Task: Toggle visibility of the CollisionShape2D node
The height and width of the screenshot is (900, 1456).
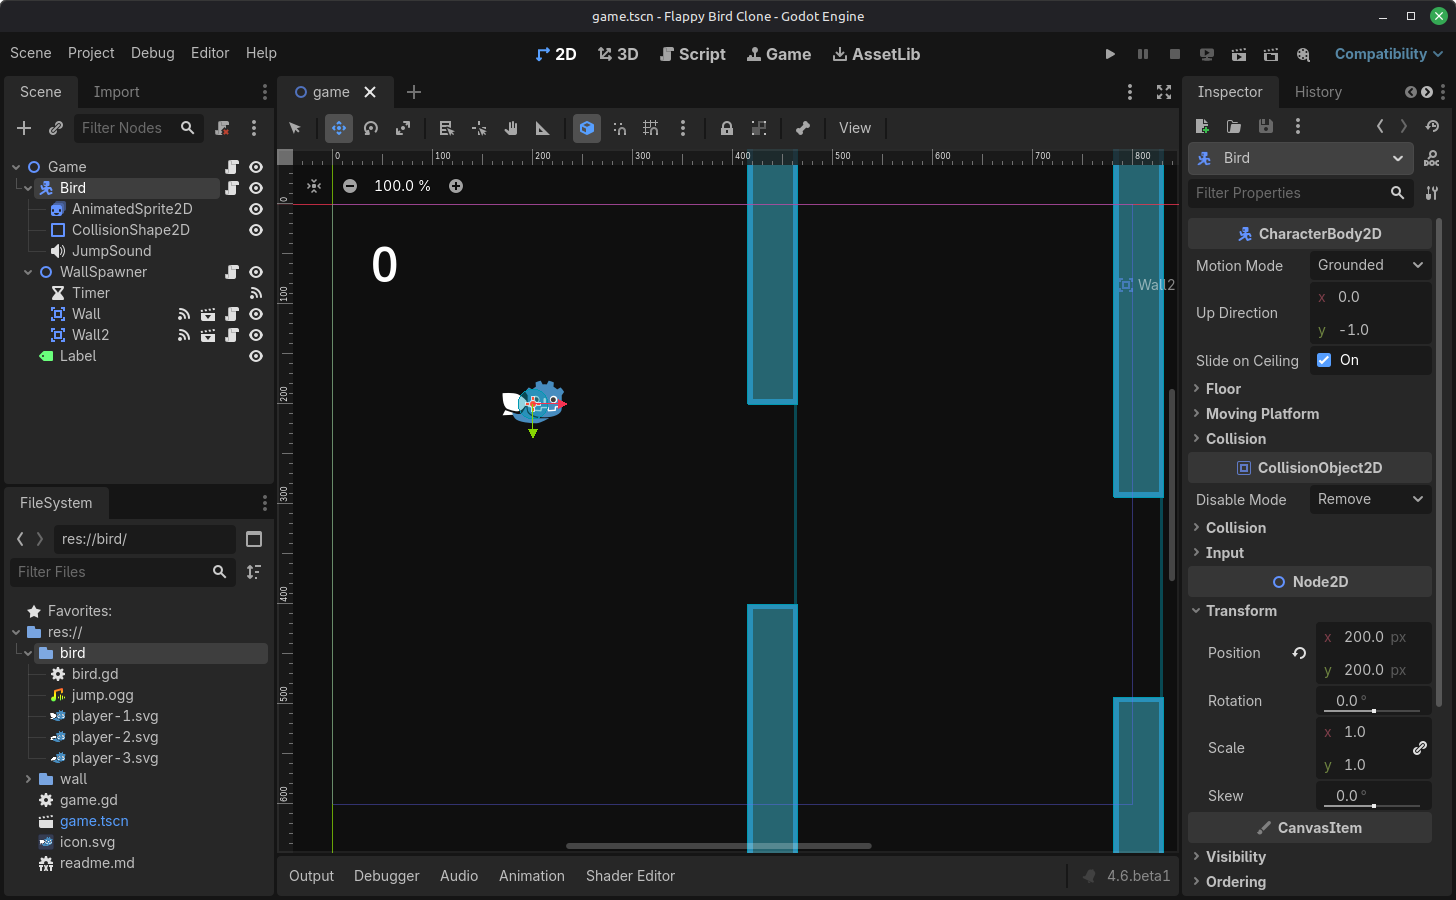Action: pyautogui.click(x=256, y=230)
